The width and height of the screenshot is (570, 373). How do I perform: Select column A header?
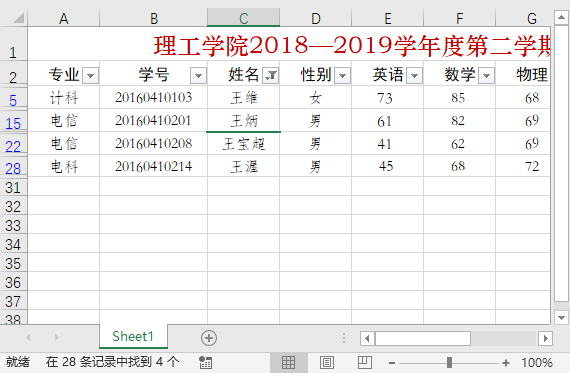(64, 18)
